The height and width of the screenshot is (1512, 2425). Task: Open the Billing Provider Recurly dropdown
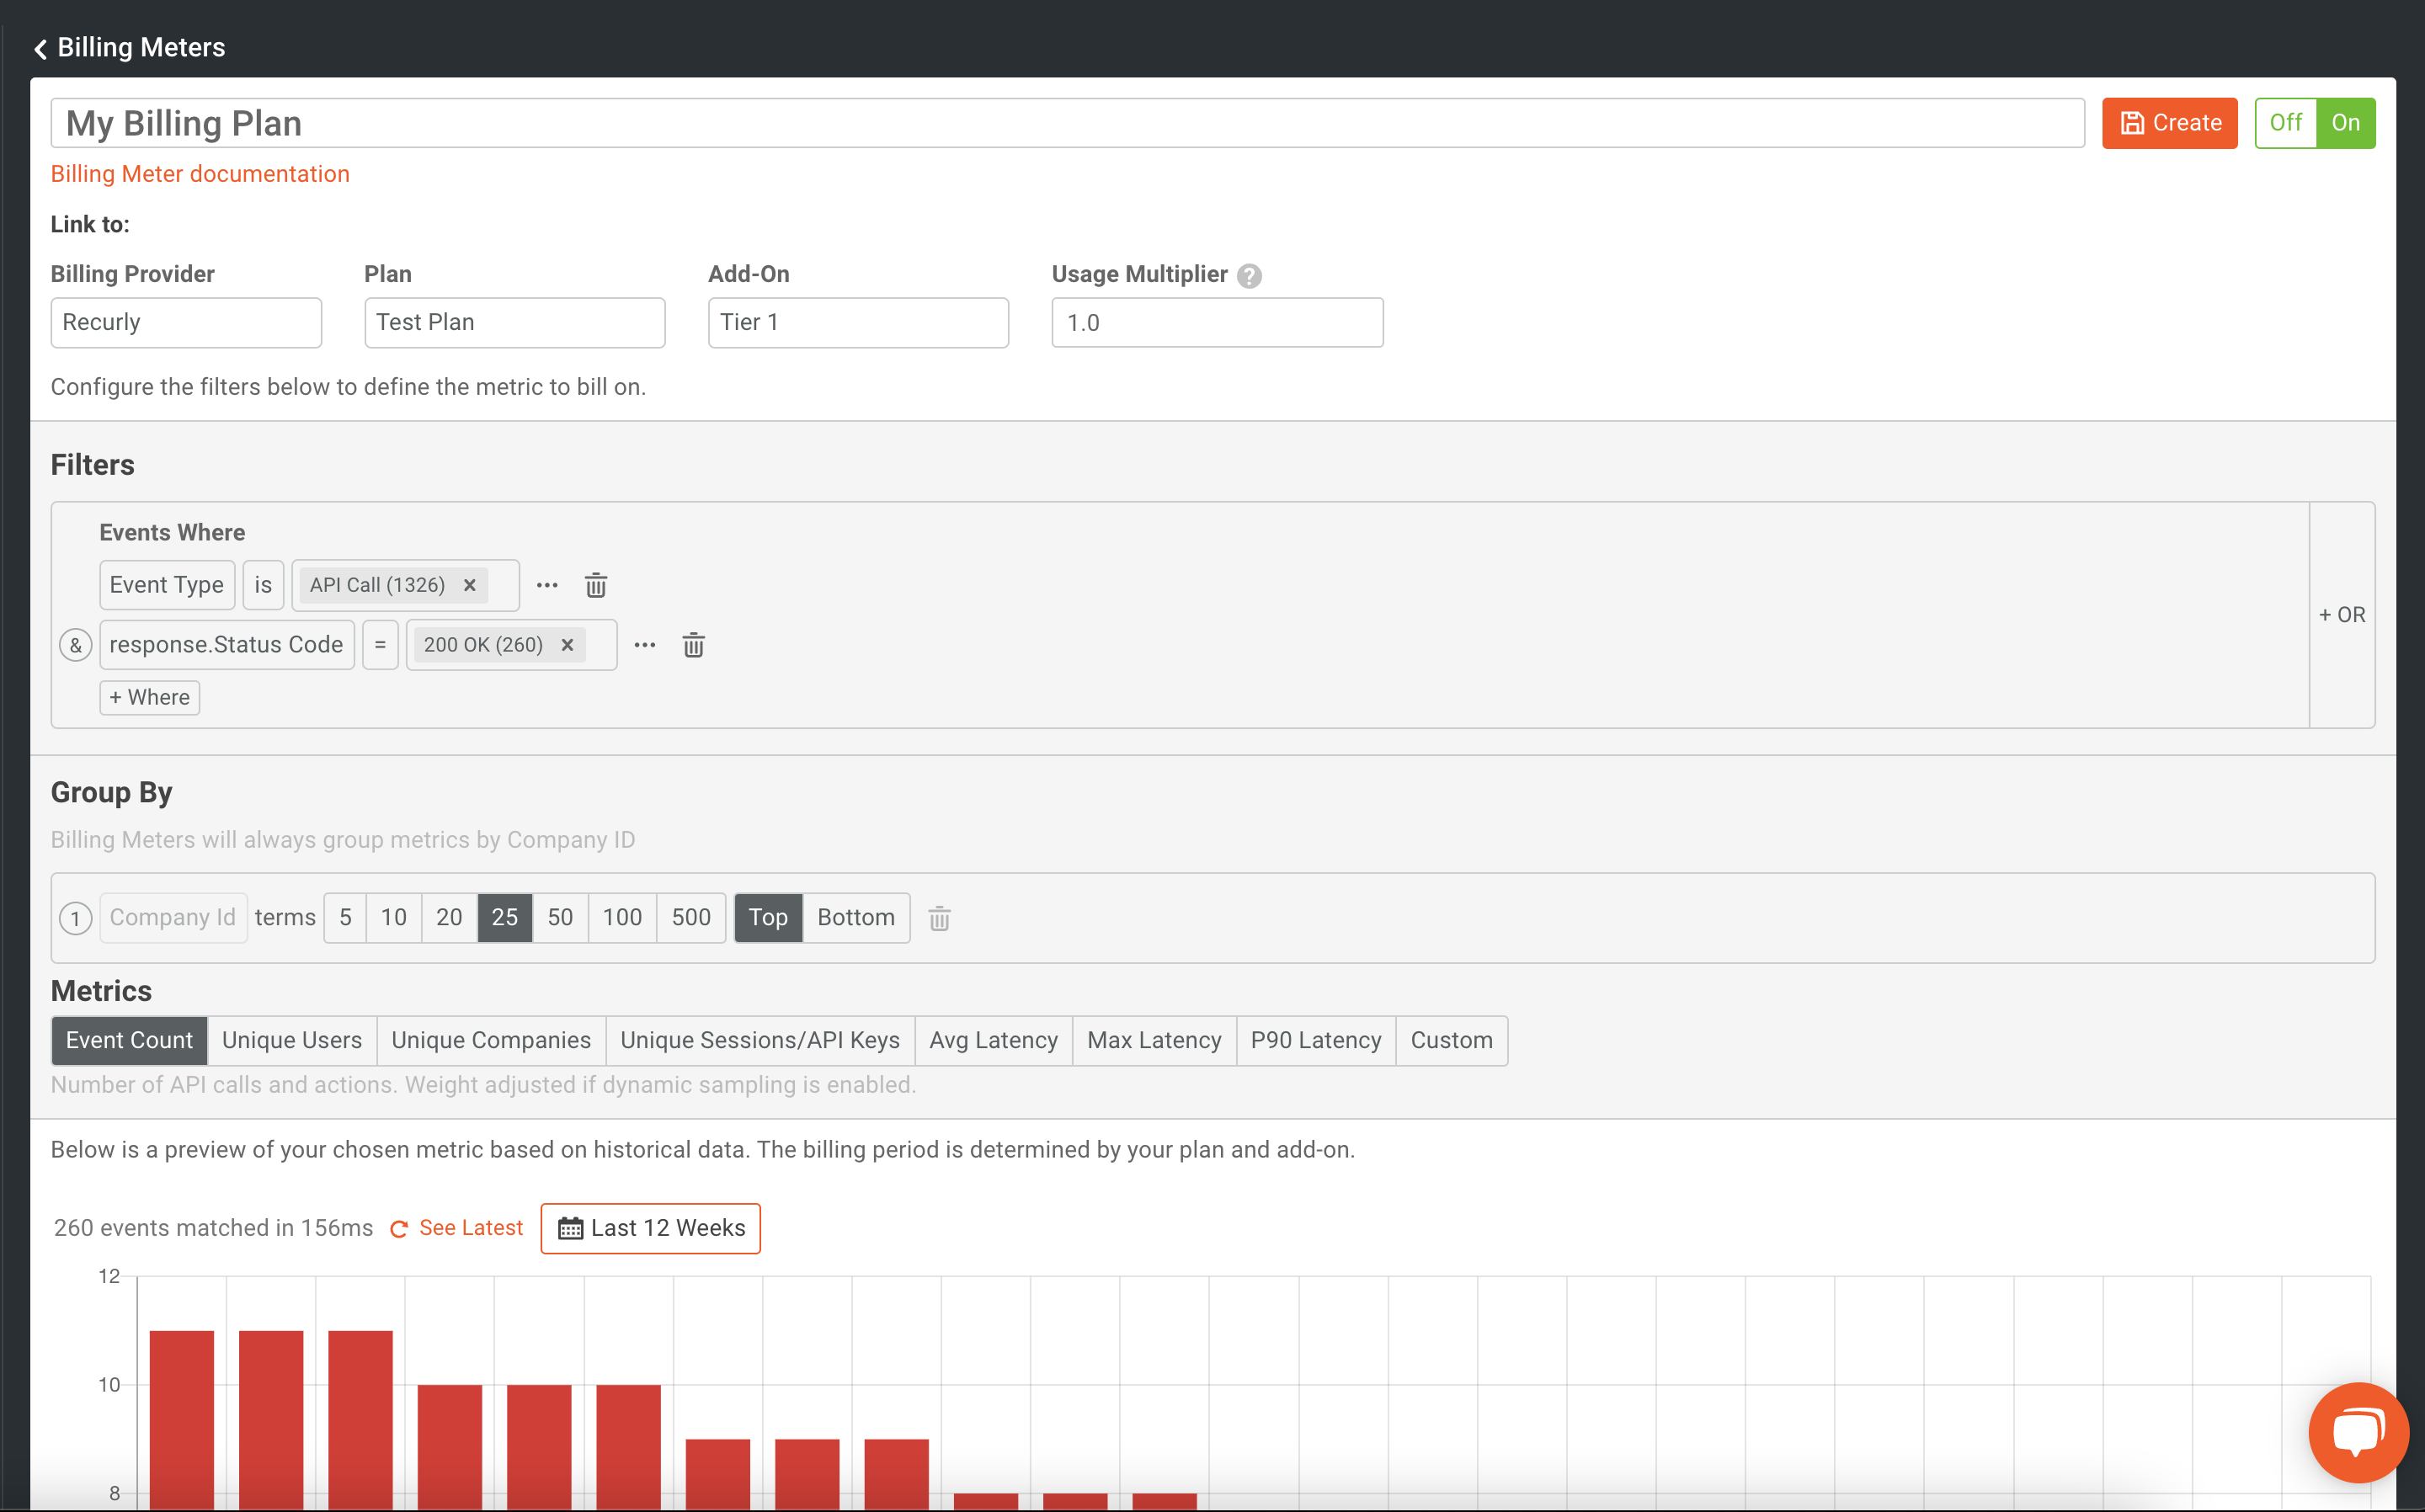[x=186, y=323]
